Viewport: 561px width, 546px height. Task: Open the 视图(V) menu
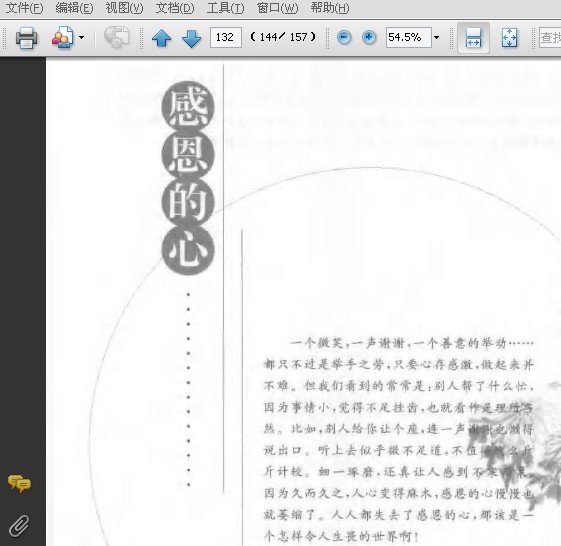[x=124, y=8]
